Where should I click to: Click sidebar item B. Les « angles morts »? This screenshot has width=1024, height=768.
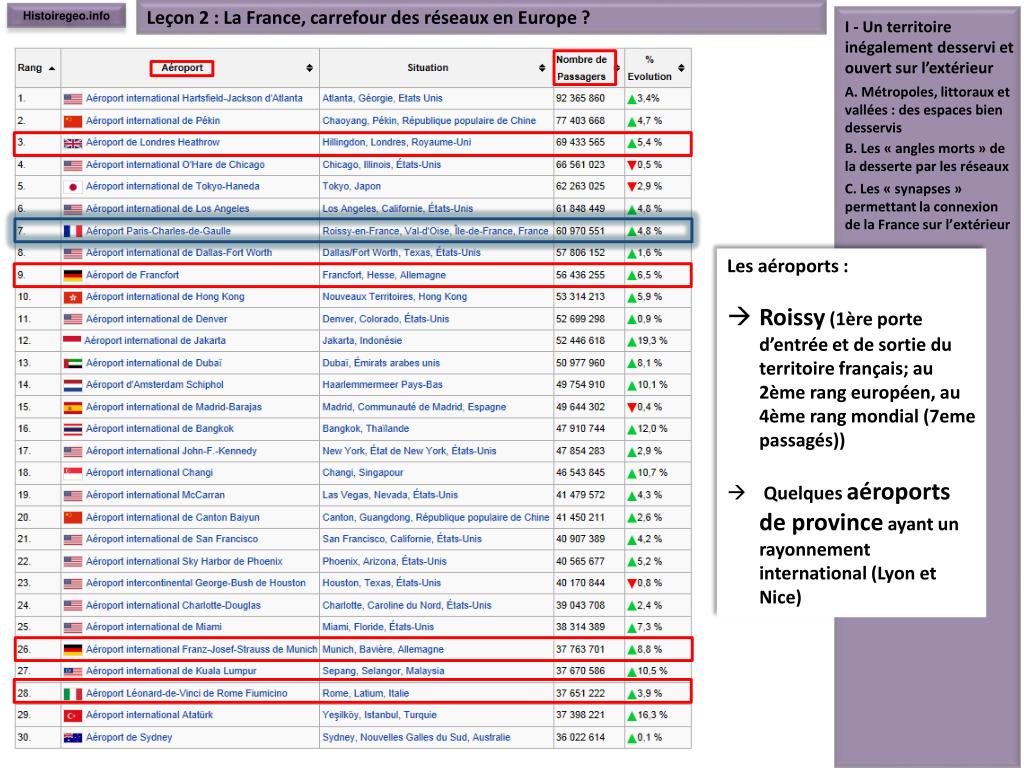click(x=926, y=157)
